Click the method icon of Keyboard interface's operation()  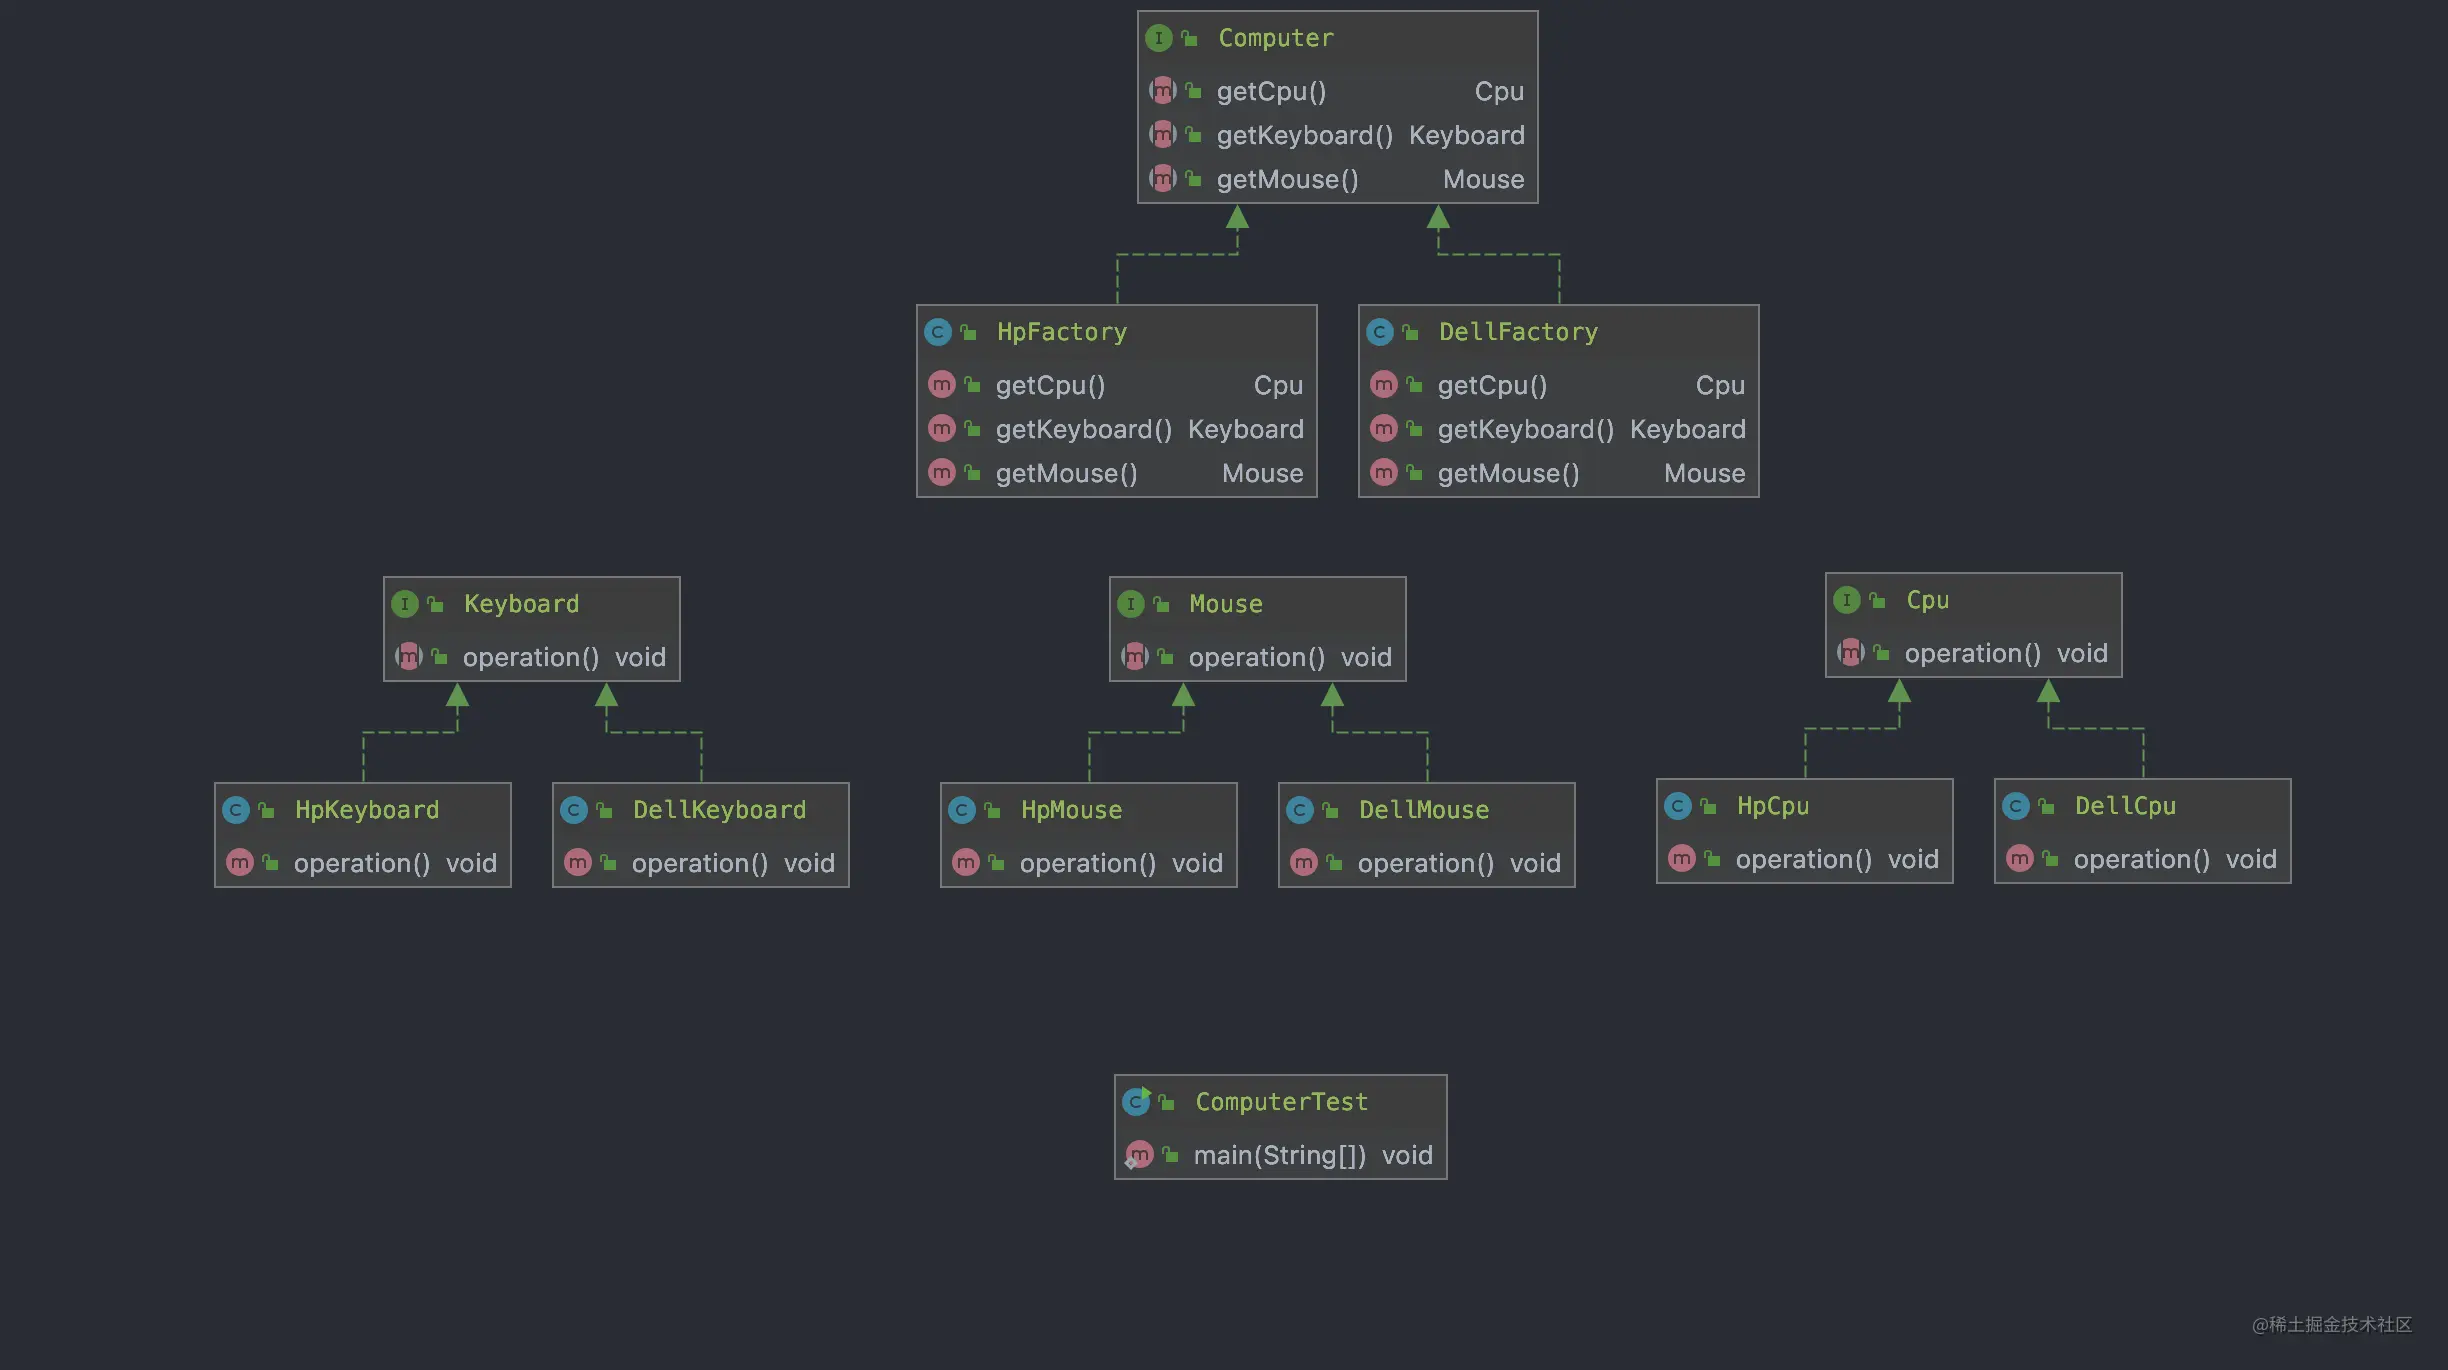(409, 657)
